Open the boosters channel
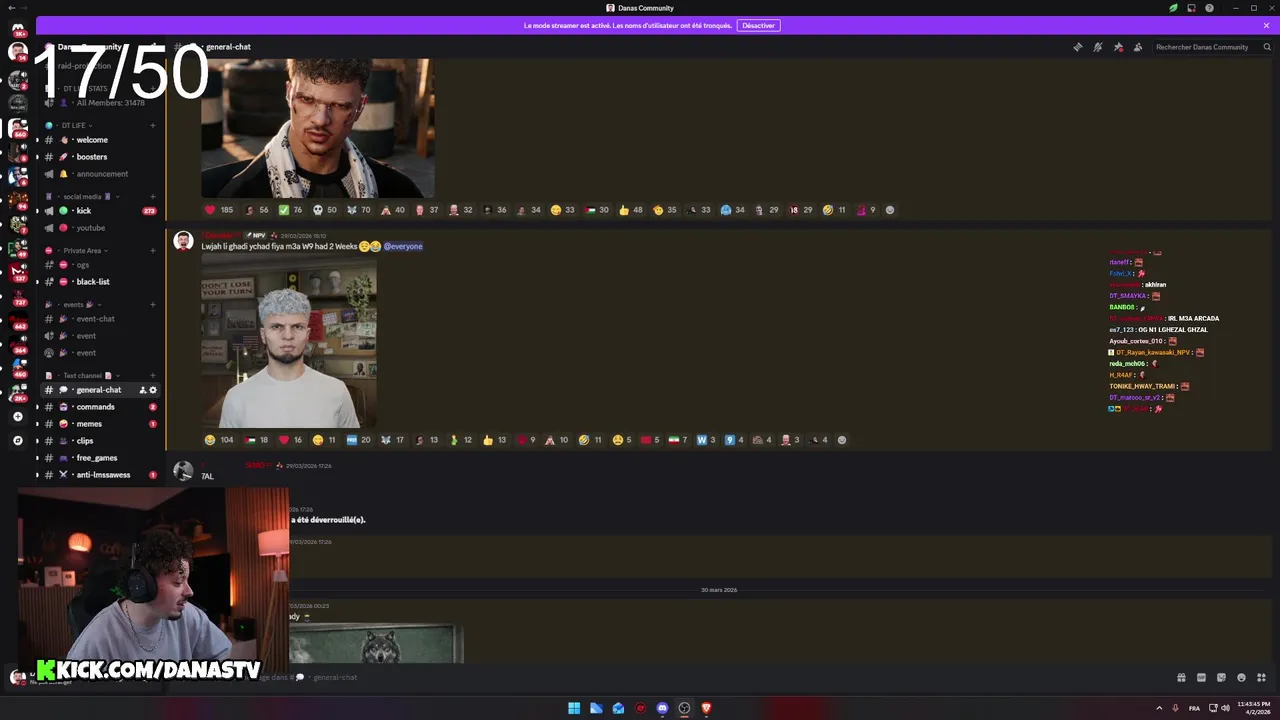Image resolution: width=1280 pixels, height=720 pixels. (x=98, y=157)
